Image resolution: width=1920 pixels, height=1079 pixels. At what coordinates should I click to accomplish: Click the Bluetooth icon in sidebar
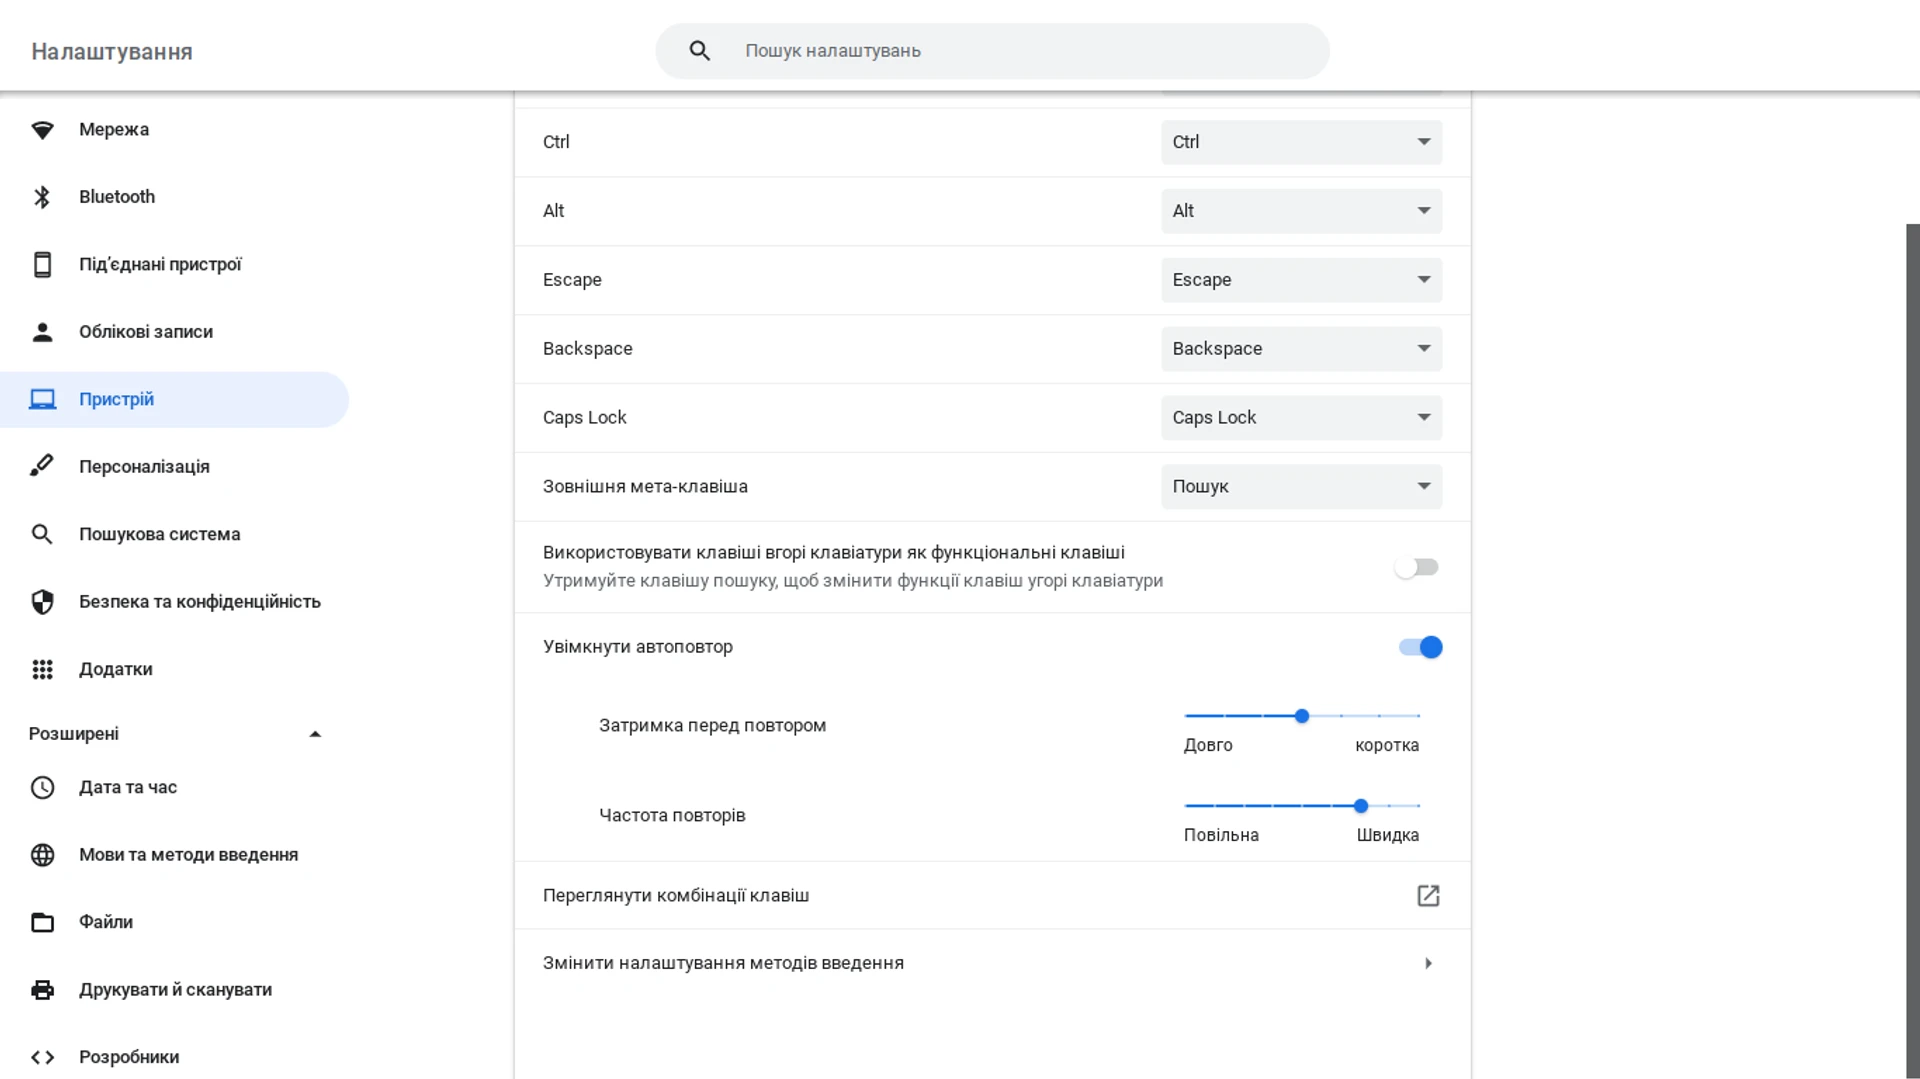coord(42,197)
